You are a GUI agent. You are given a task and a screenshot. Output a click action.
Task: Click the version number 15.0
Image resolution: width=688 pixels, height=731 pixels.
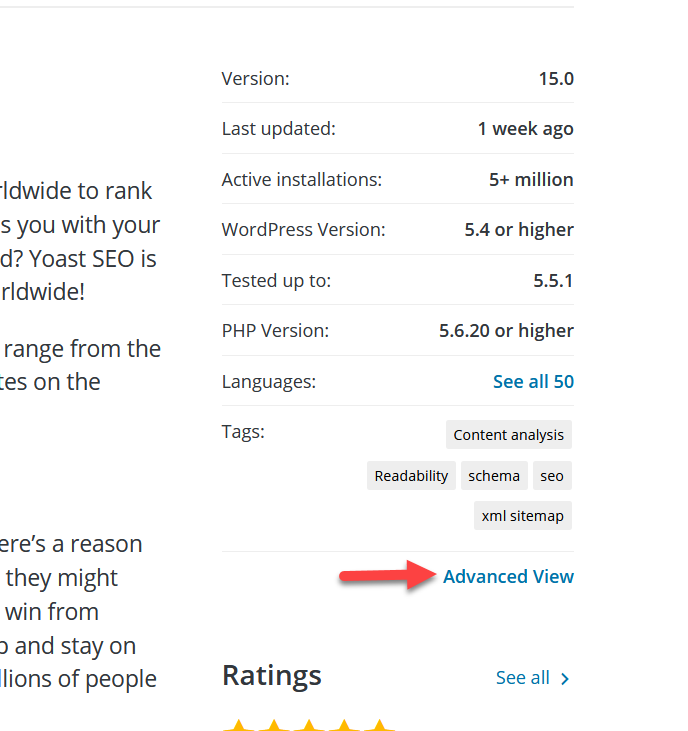pyautogui.click(x=556, y=79)
